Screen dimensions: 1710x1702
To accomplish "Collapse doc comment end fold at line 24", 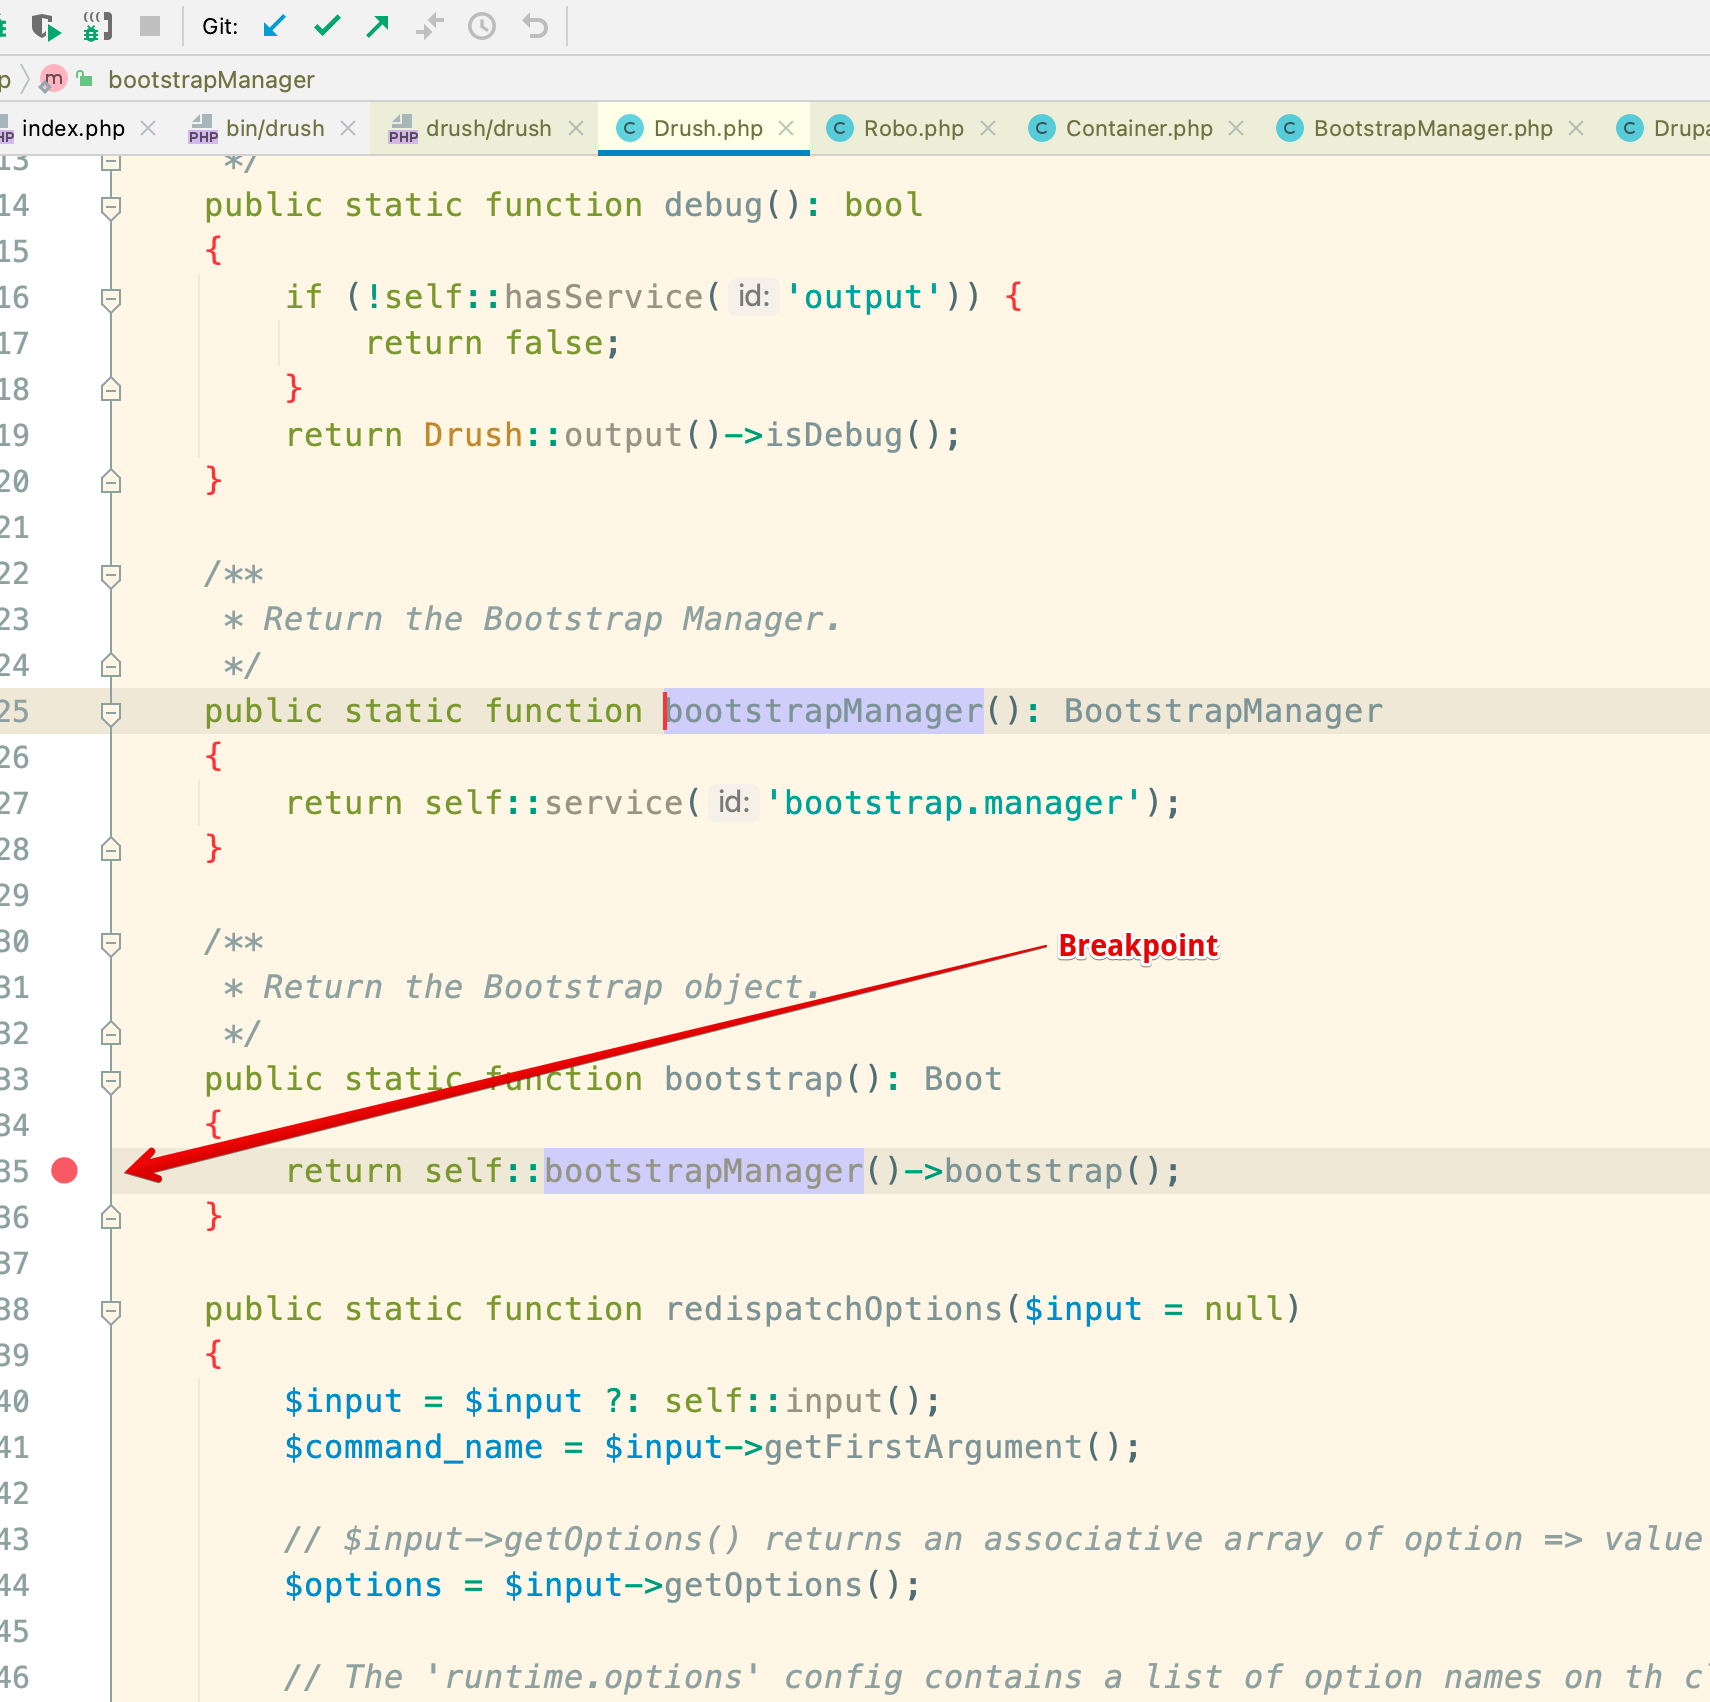I will (111, 666).
